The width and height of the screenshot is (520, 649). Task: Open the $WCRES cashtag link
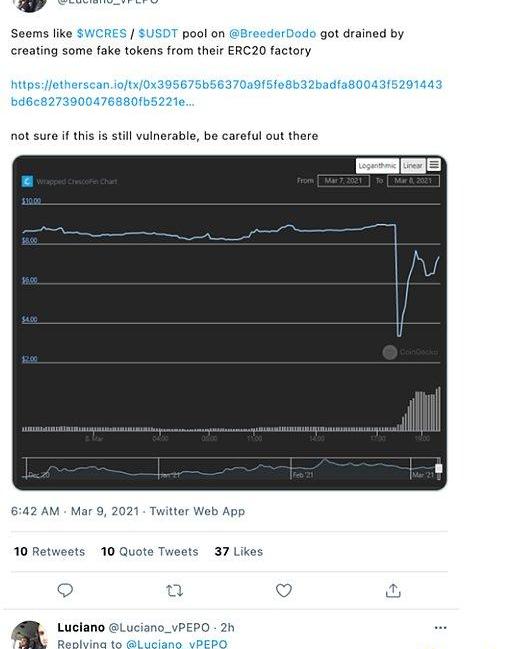(x=101, y=34)
